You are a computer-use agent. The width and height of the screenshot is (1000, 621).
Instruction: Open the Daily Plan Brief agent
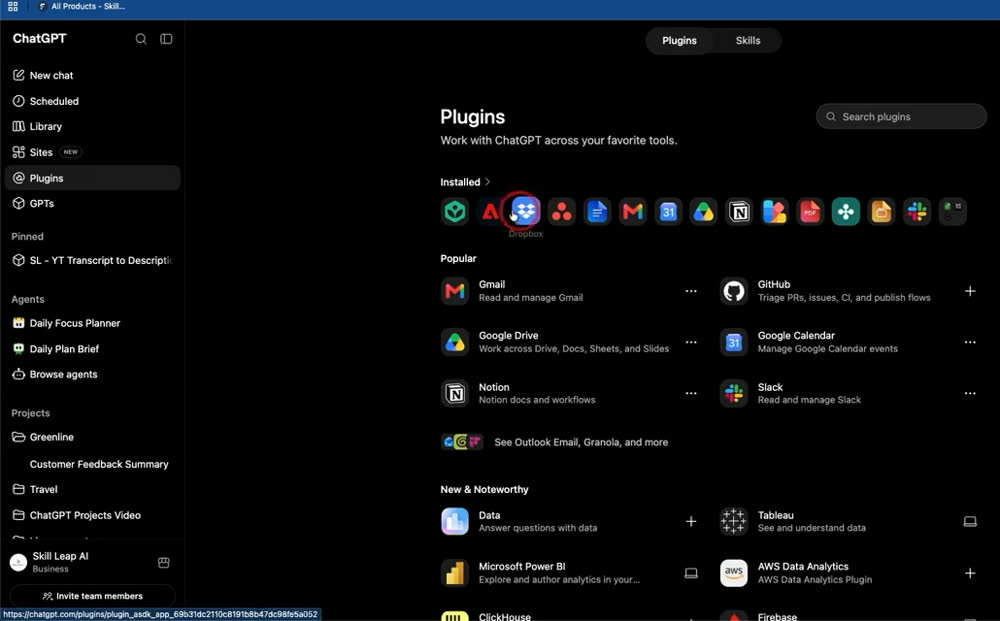click(92, 349)
